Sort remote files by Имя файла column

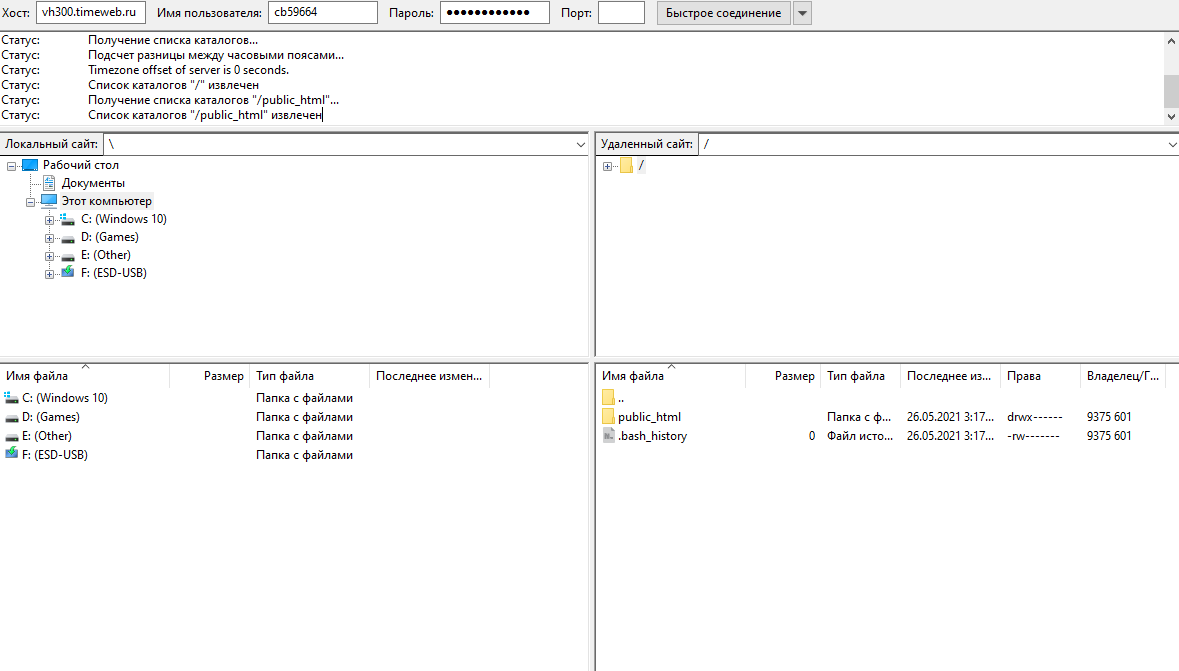coord(671,376)
